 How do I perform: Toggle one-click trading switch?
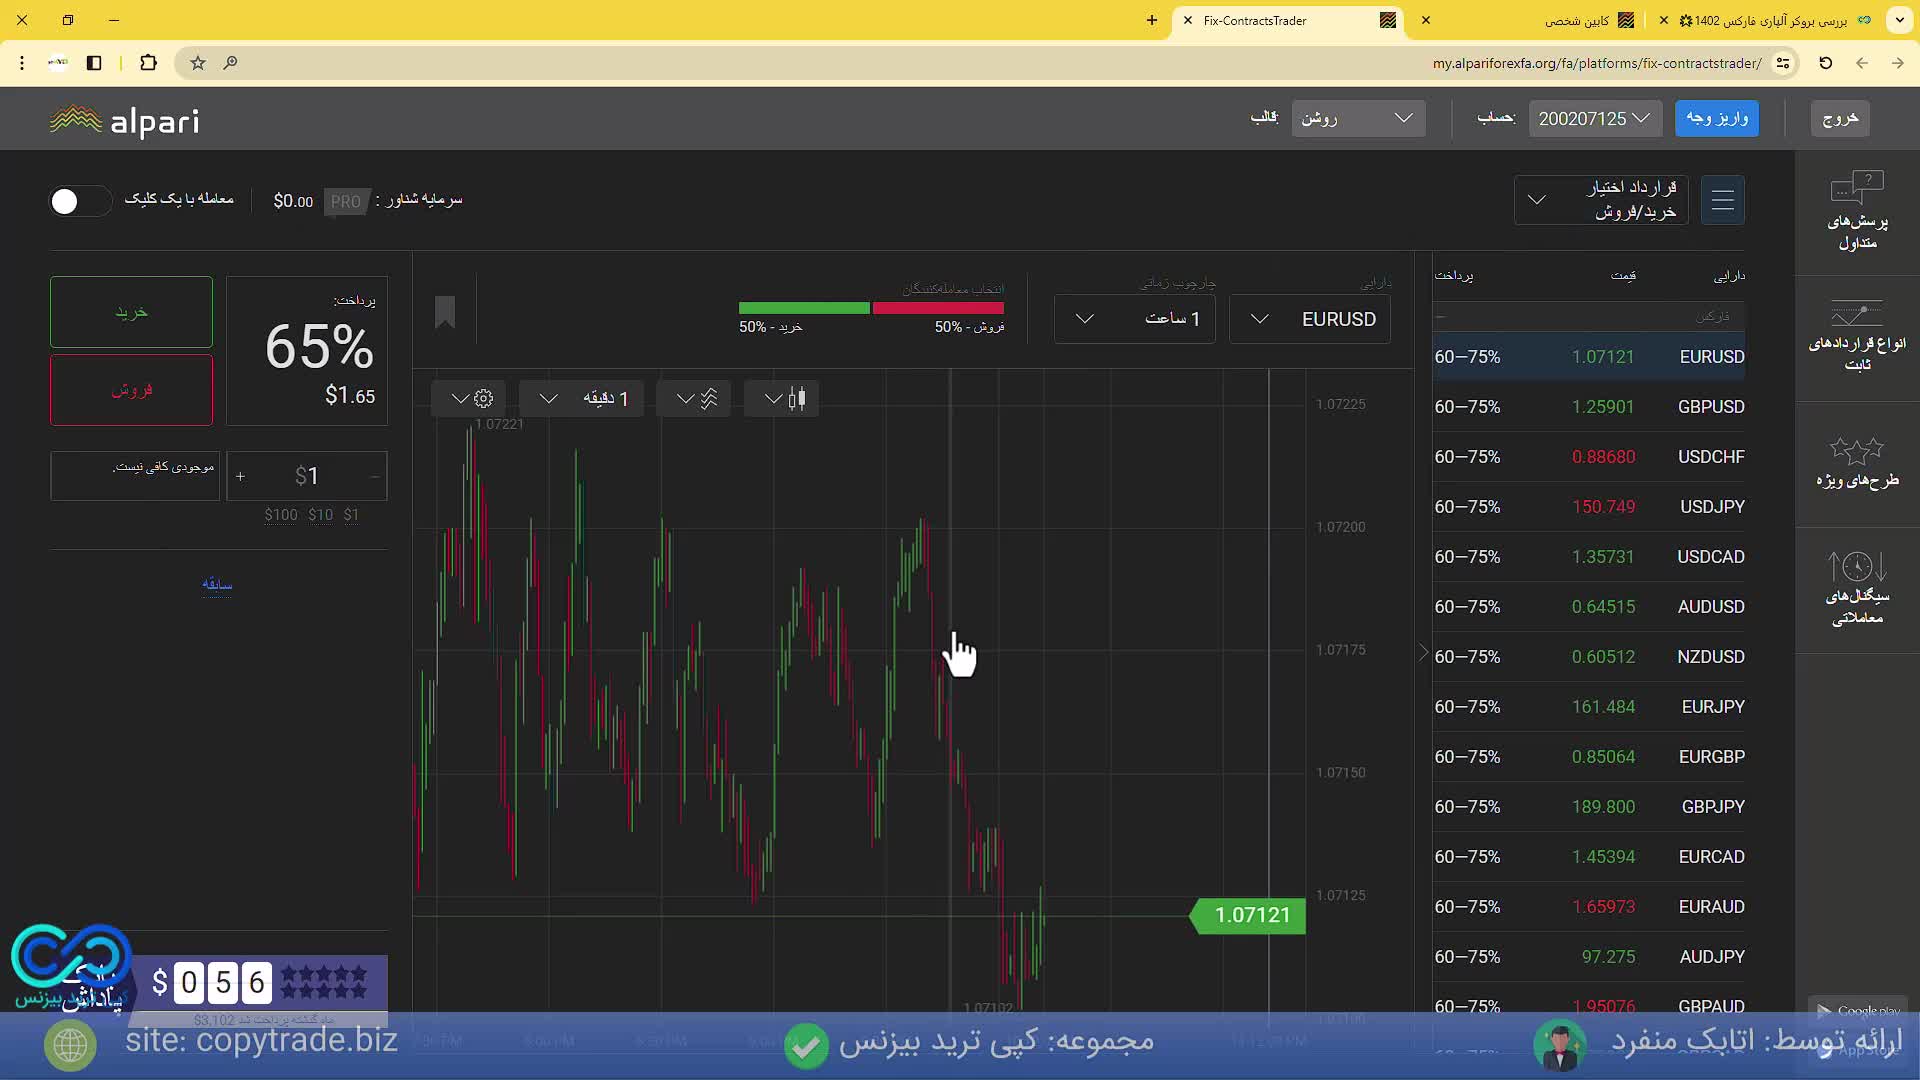[x=79, y=201]
